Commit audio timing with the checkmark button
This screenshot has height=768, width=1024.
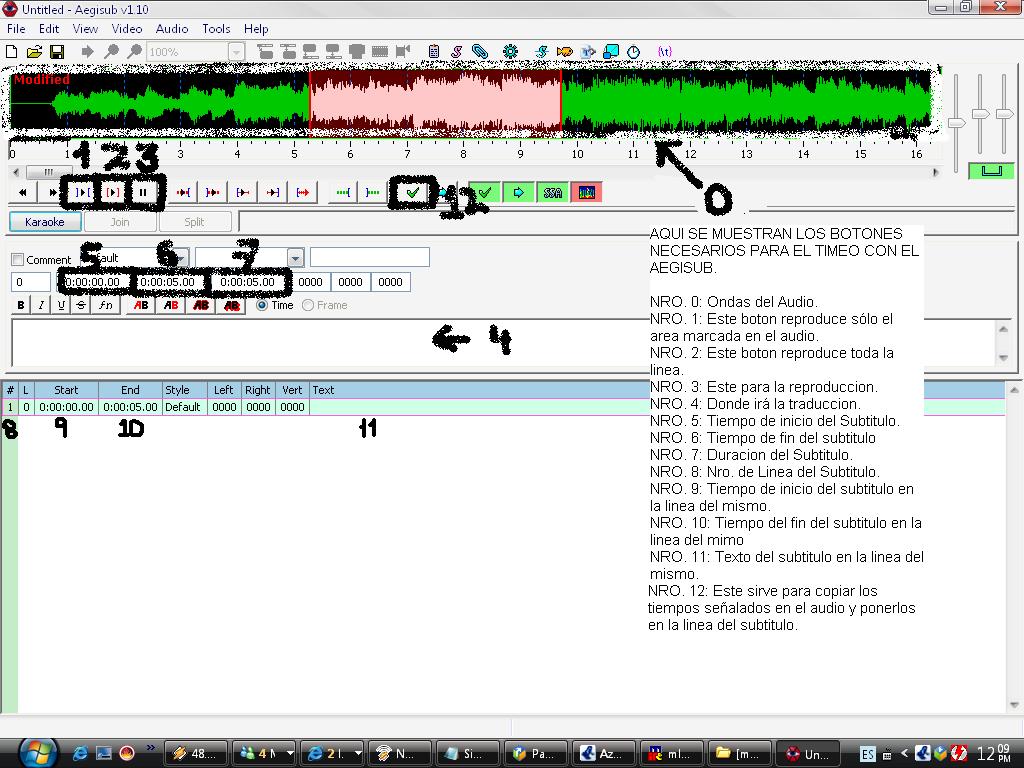pyautogui.click(x=413, y=193)
